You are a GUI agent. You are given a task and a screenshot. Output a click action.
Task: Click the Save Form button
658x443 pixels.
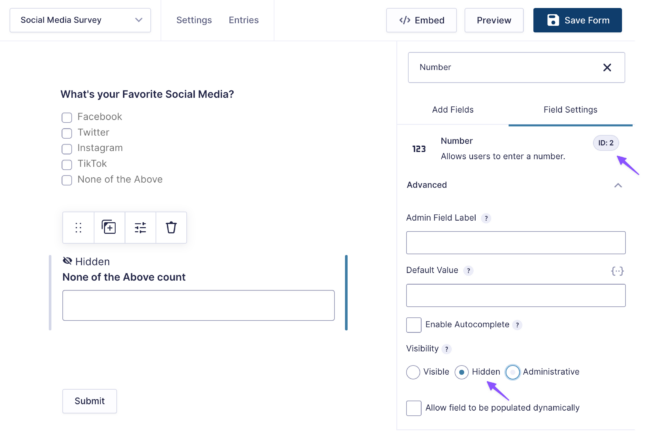coord(577,20)
